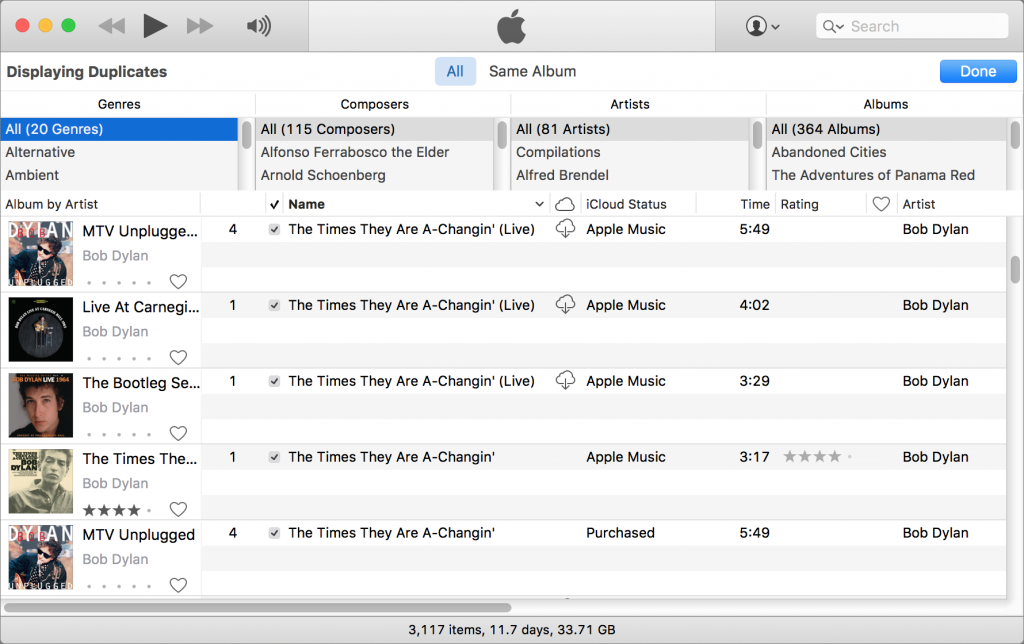
Task: Sort by Artist column header
Action: click(918, 204)
